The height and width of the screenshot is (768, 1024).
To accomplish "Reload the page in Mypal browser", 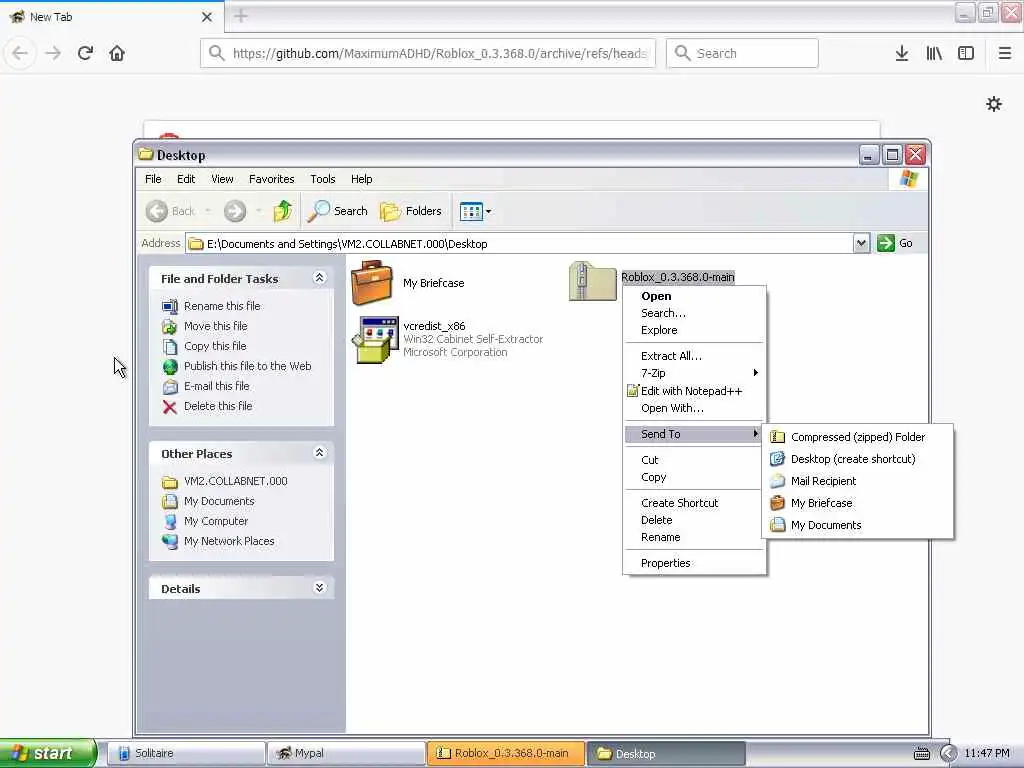I will pos(85,53).
